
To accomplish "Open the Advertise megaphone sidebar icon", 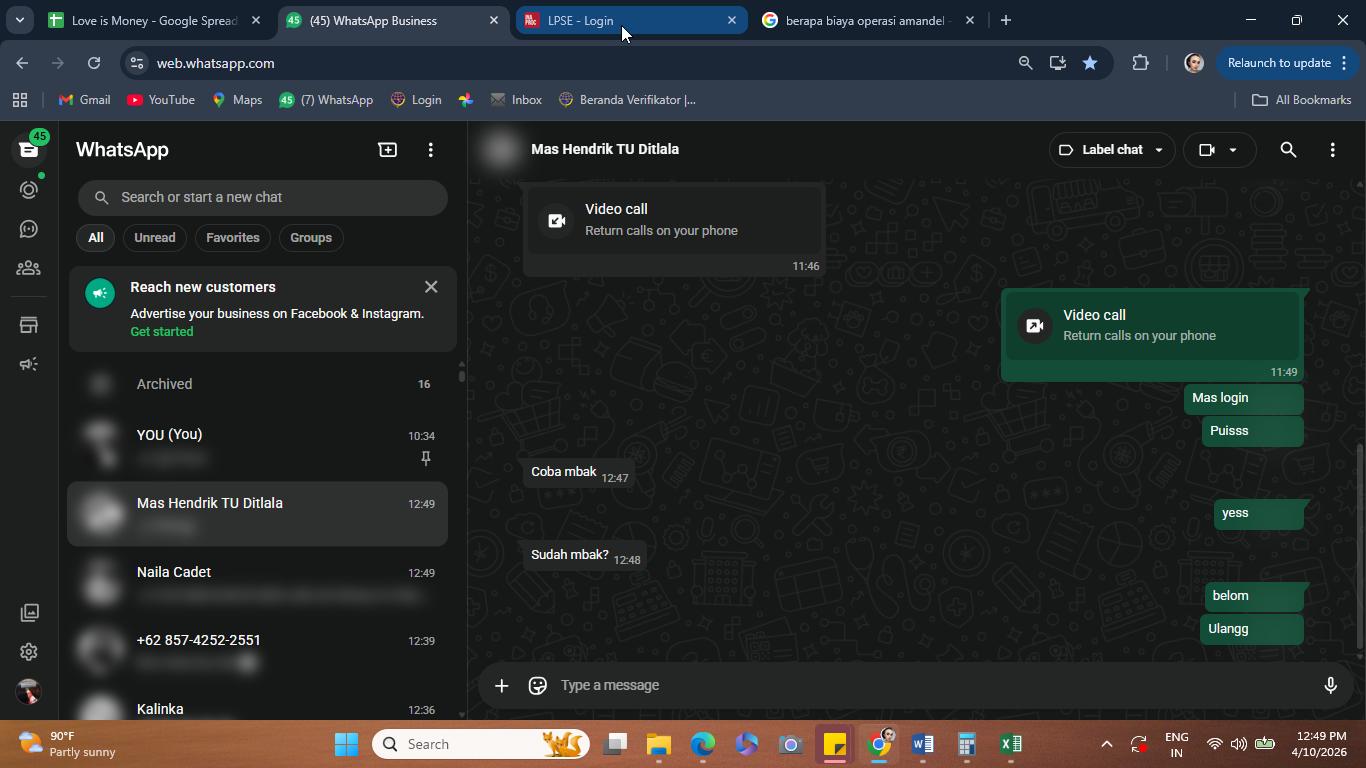I will 29,364.
